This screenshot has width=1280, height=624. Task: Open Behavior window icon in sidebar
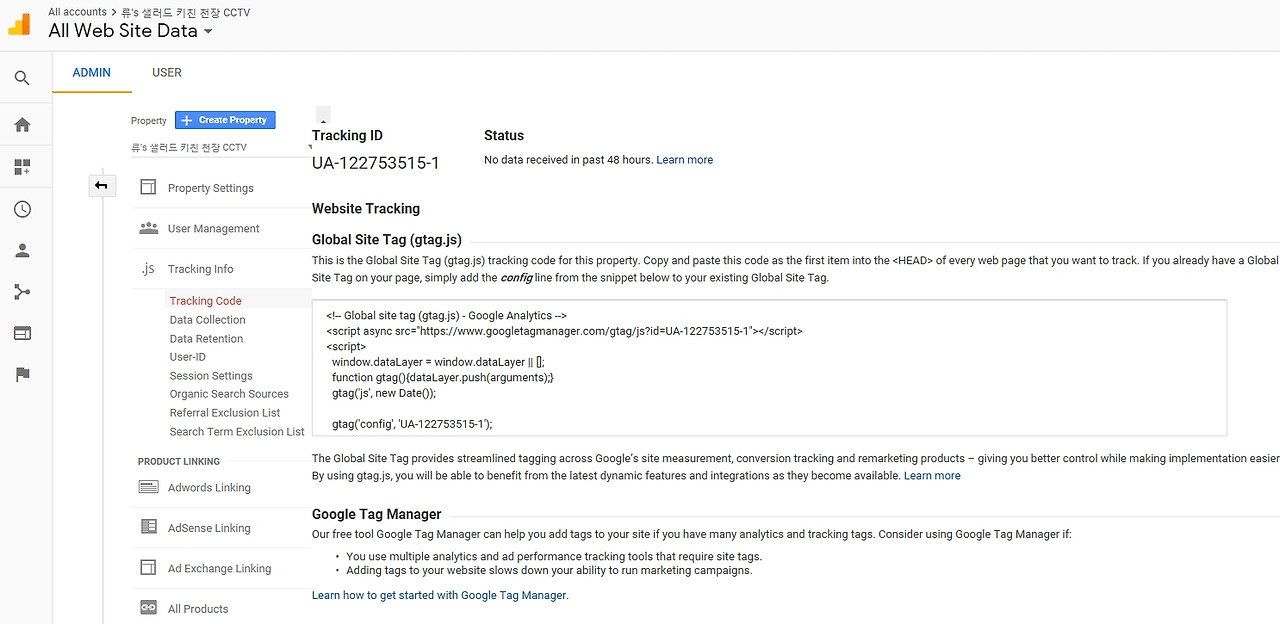tap(22, 333)
